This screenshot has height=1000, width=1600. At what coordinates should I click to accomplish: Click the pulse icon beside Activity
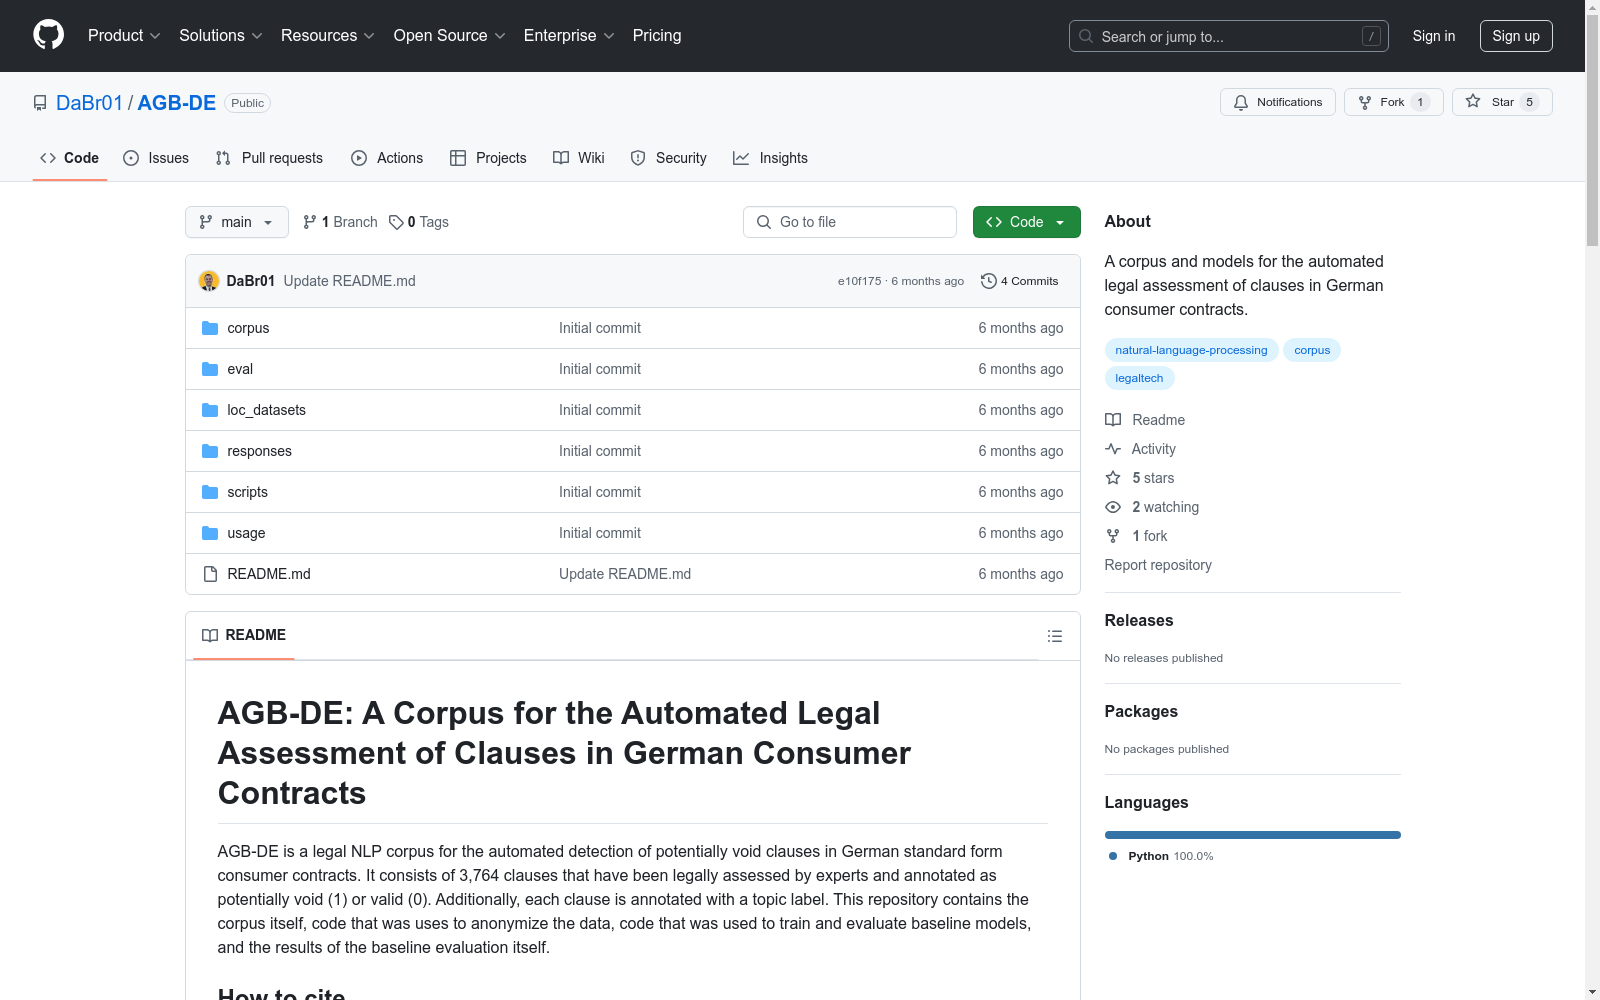[x=1113, y=449]
